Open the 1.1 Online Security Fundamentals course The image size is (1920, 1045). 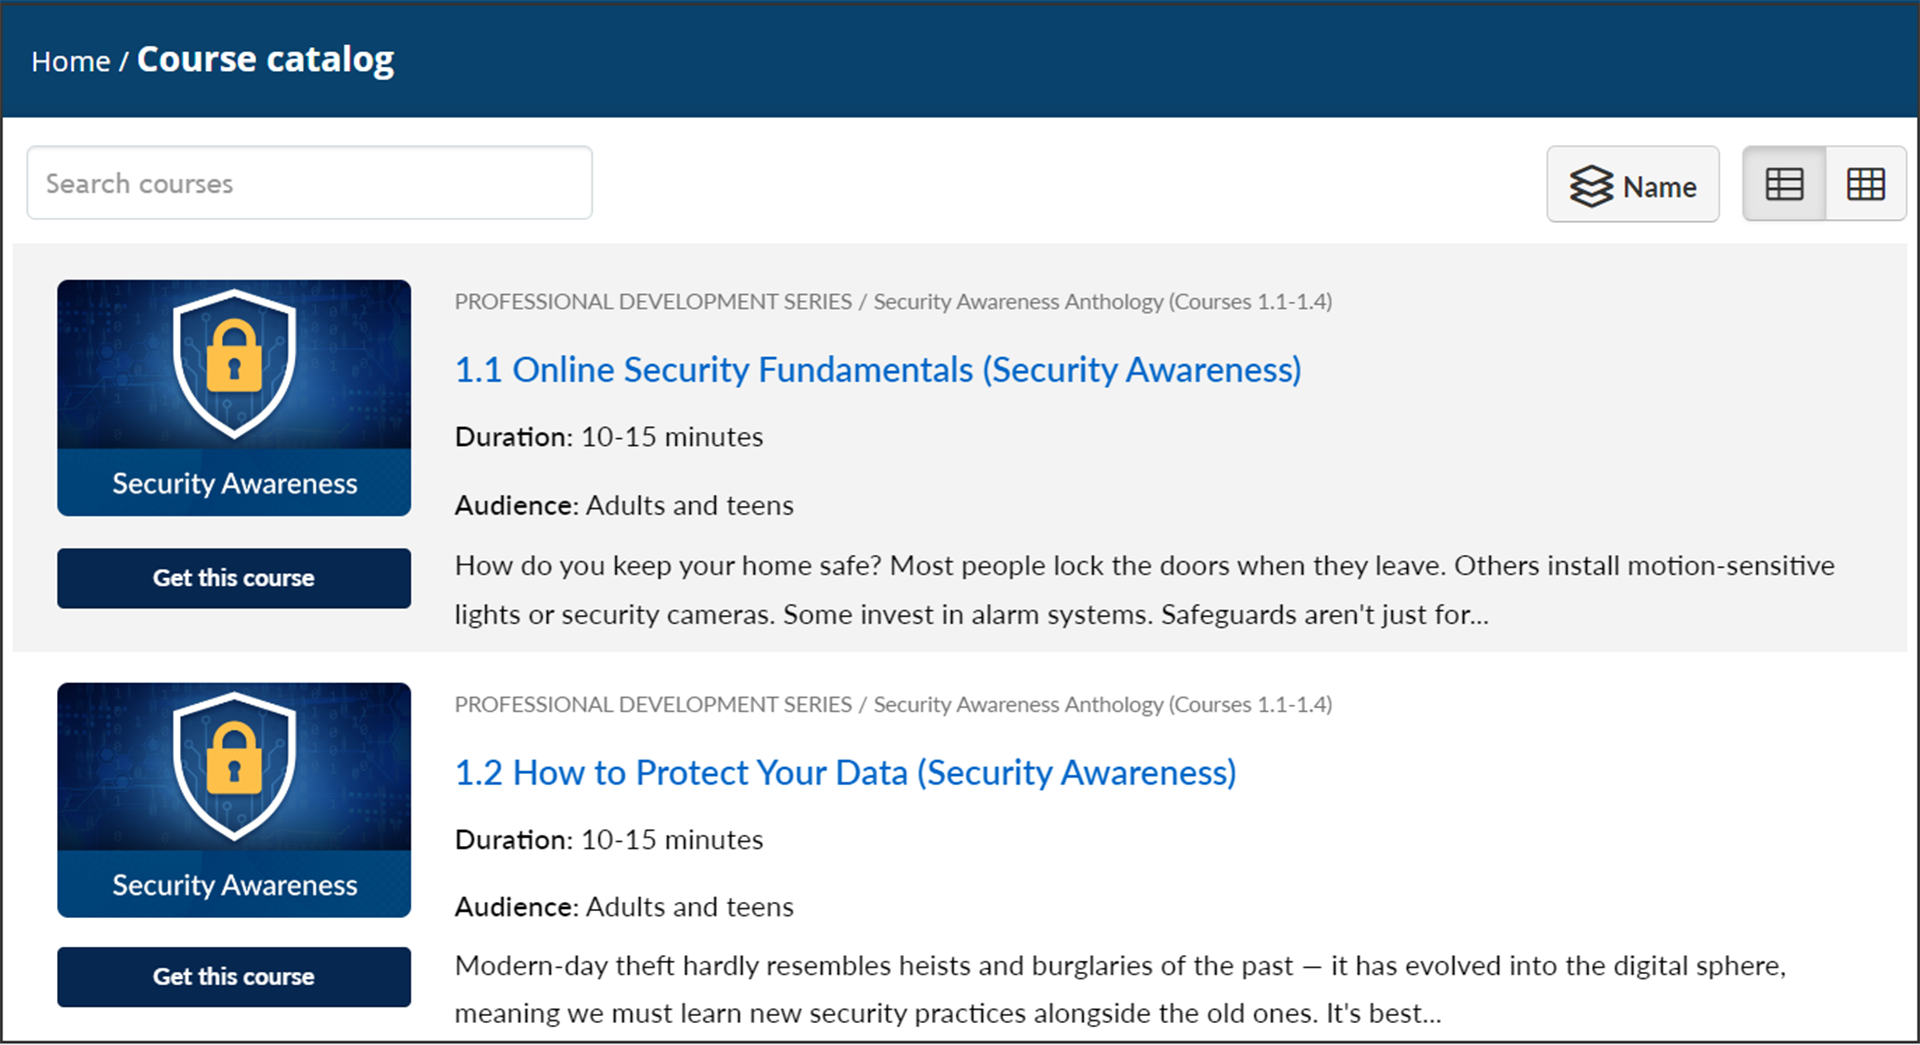click(x=877, y=370)
